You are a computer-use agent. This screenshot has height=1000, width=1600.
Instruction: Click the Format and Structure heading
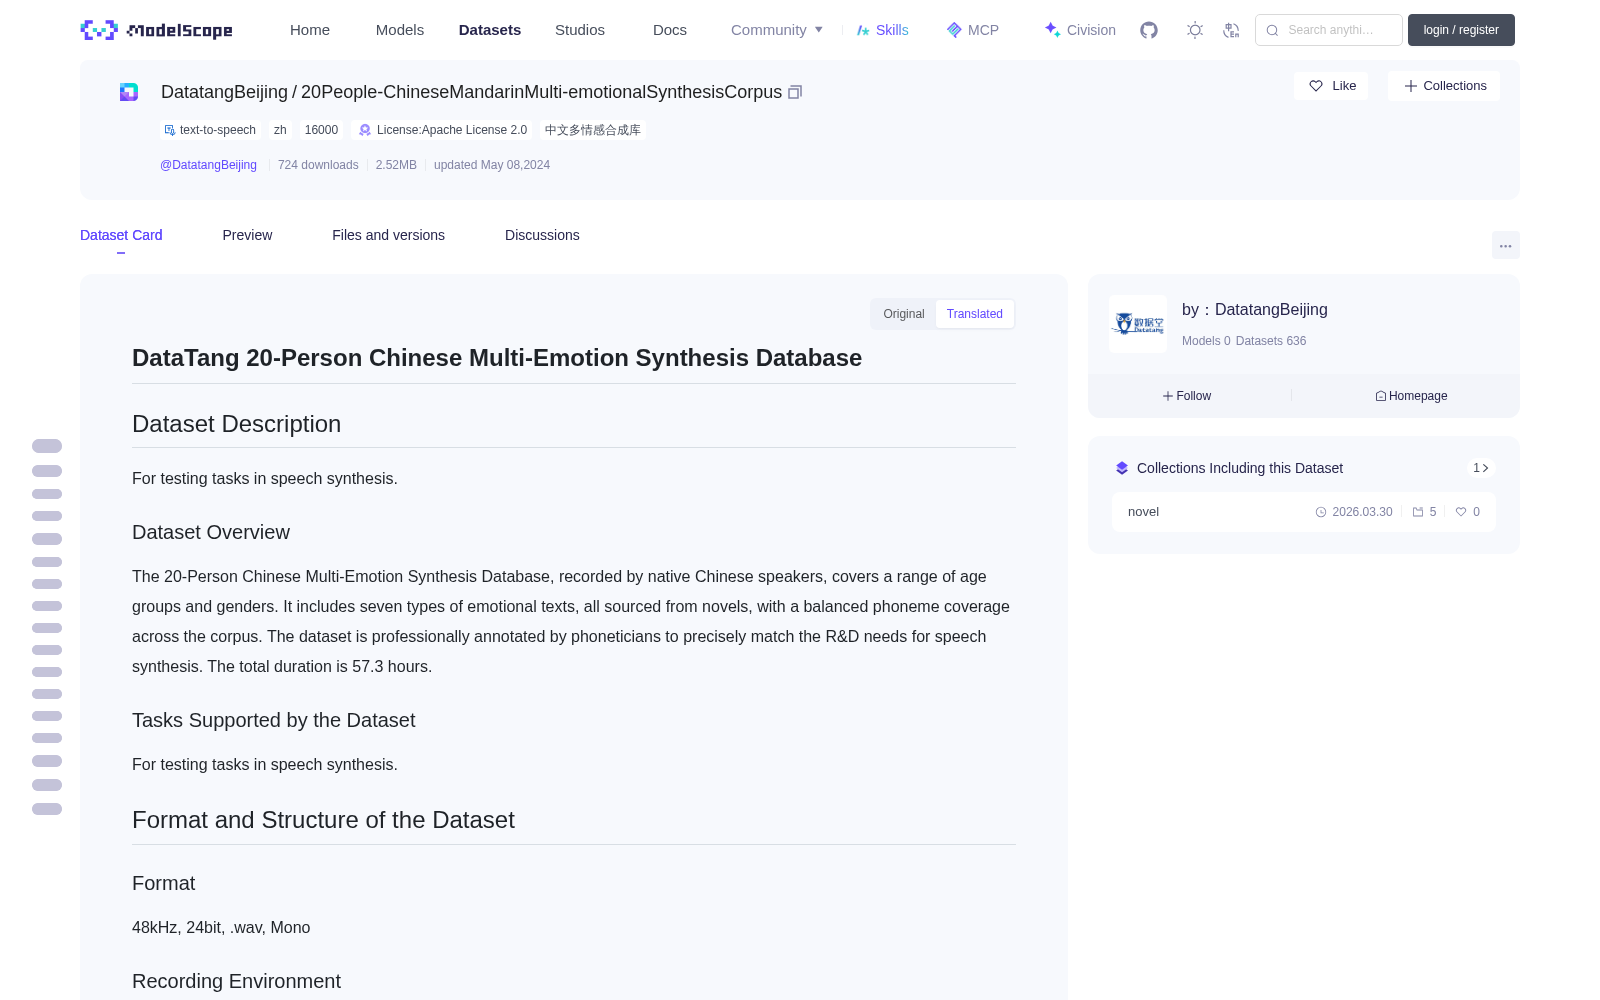pos(323,820)
